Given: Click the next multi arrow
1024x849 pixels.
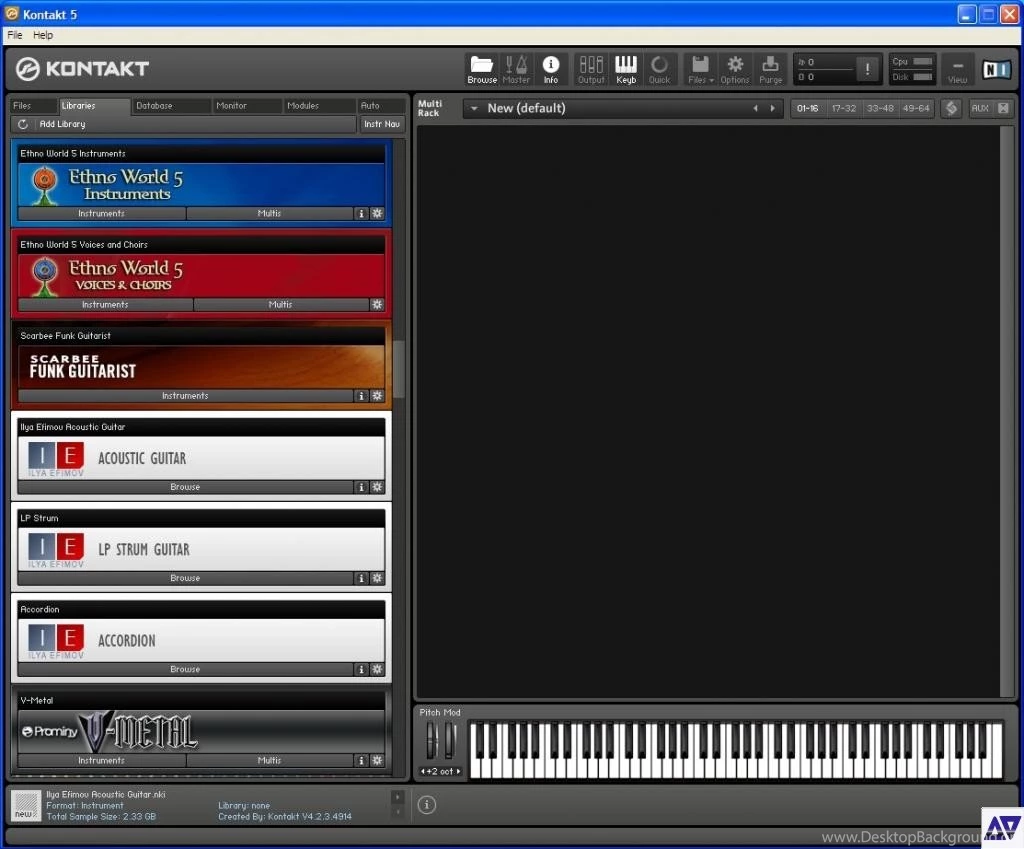Looking at the screenshot, I should pos(771,108).
